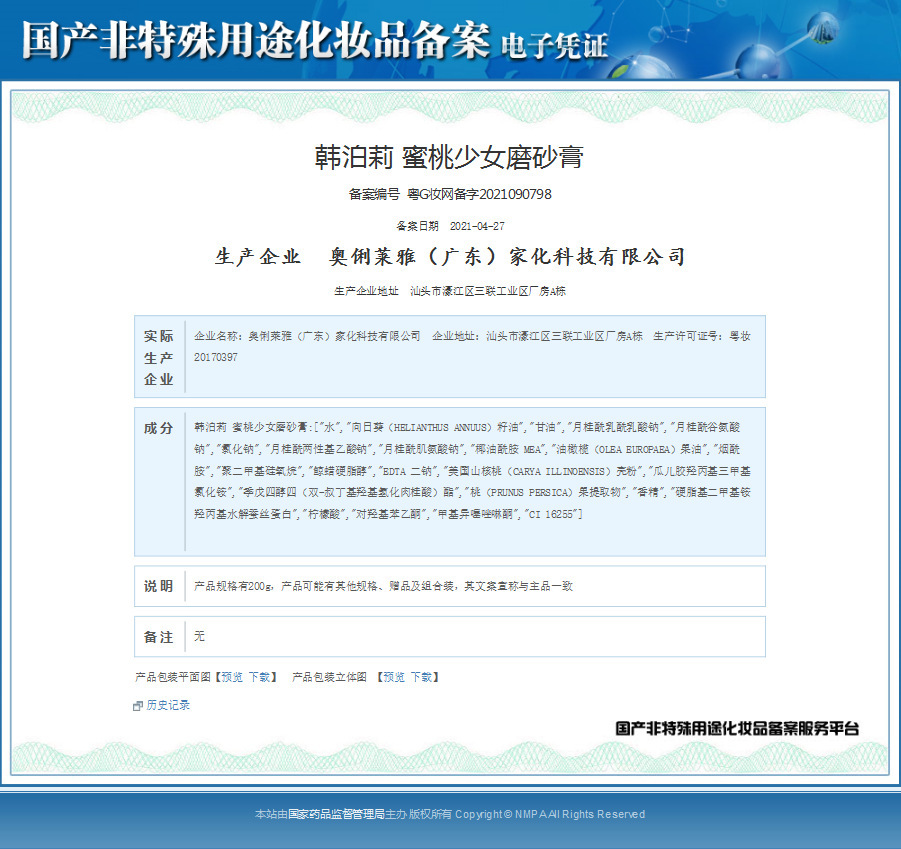Viewport: 901px width, 849px height.
Task: Click the 国产非特殊用途化妆品备案服务平台 stamp text
Action: 737,728
